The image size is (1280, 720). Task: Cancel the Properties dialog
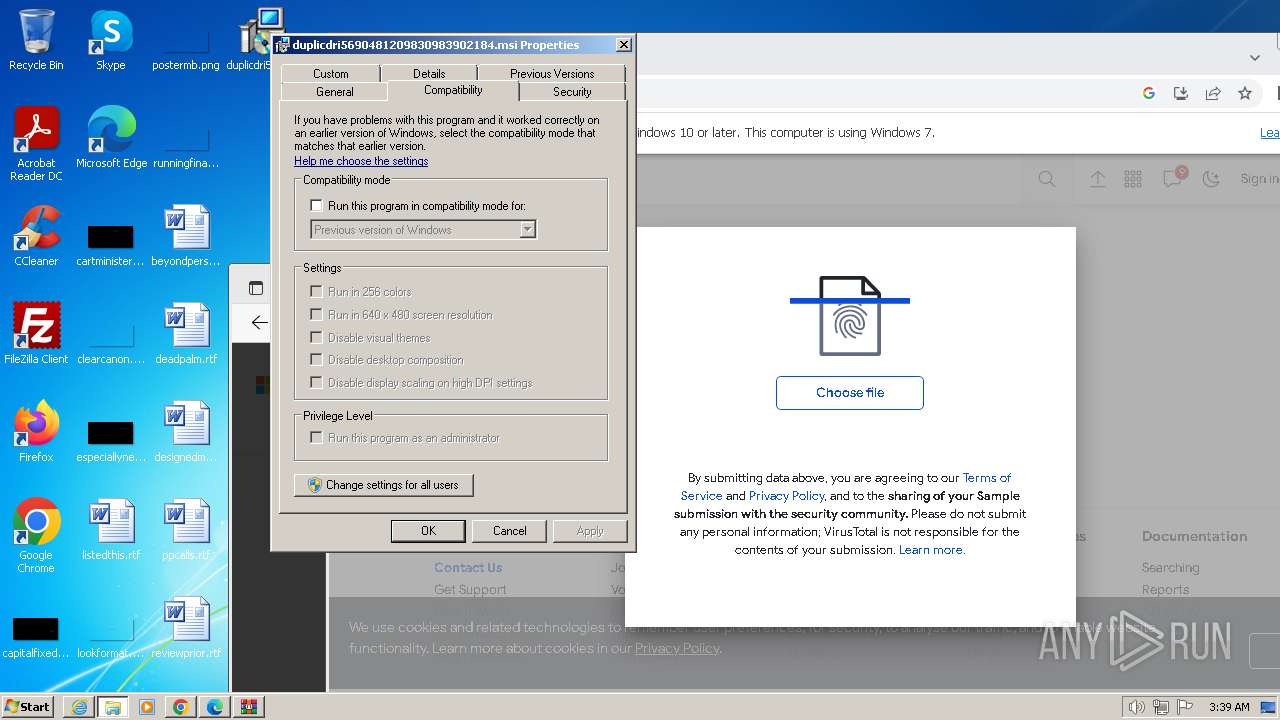509,531
